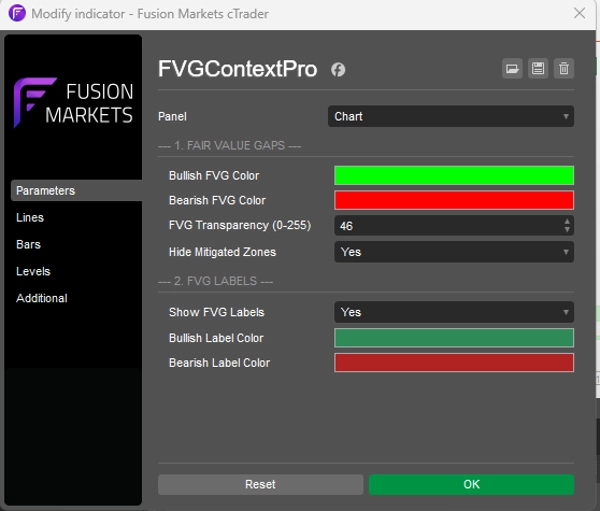Click the 'FVG Transparency (0-255)' label
Image resolution: width=600 pixels, height=511 pixels.
point(240,225)
